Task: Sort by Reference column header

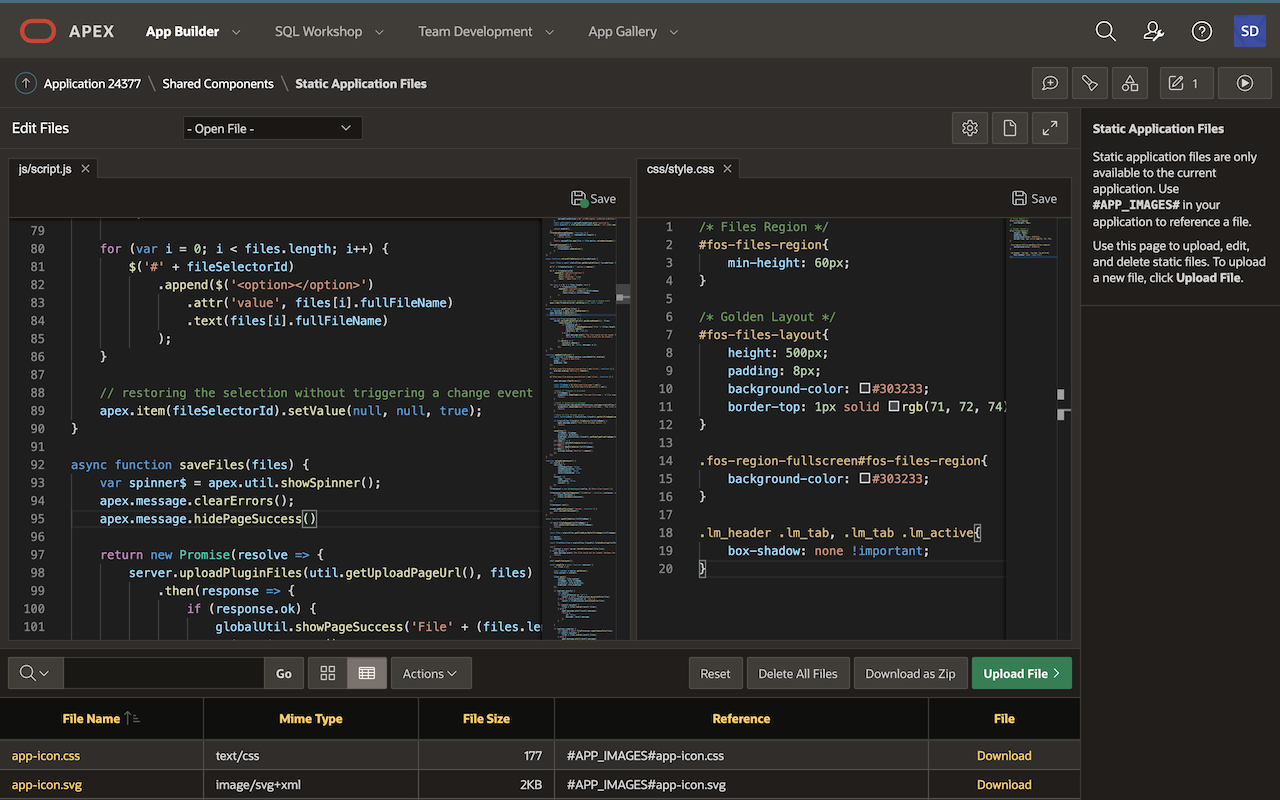Action: pos(741,718)
